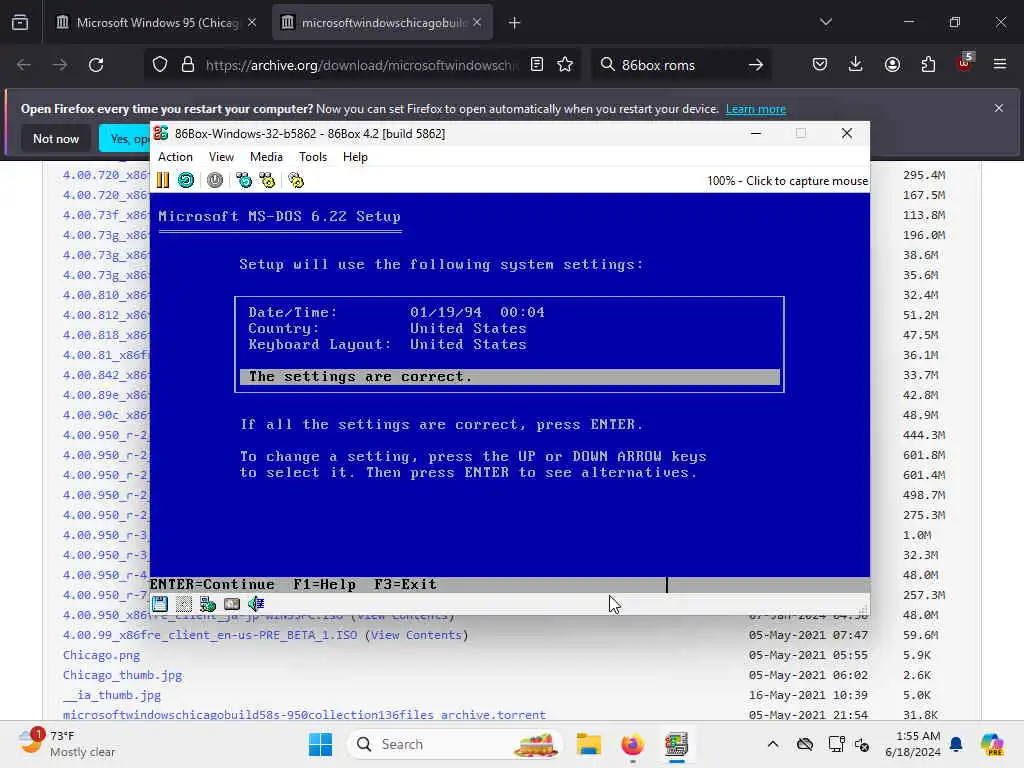Click the 86Box taskbar icon
The image size is (1024, 768).
coord(676,744)
